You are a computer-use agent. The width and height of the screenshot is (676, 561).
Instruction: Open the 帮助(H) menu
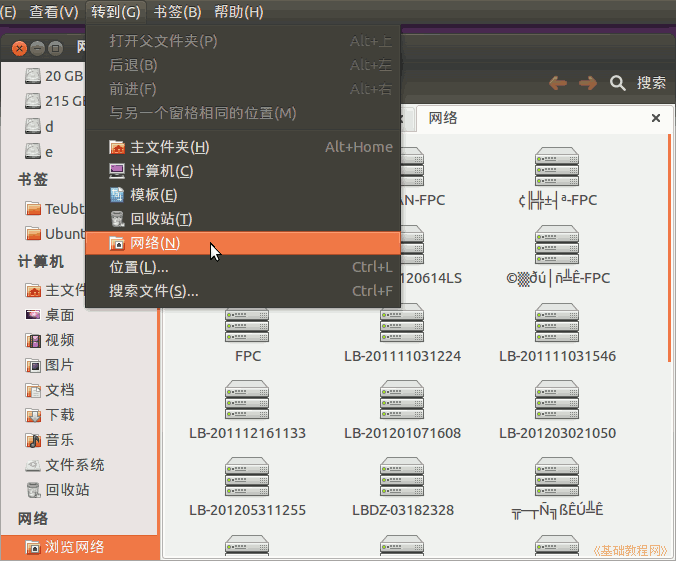pos(238,12)
